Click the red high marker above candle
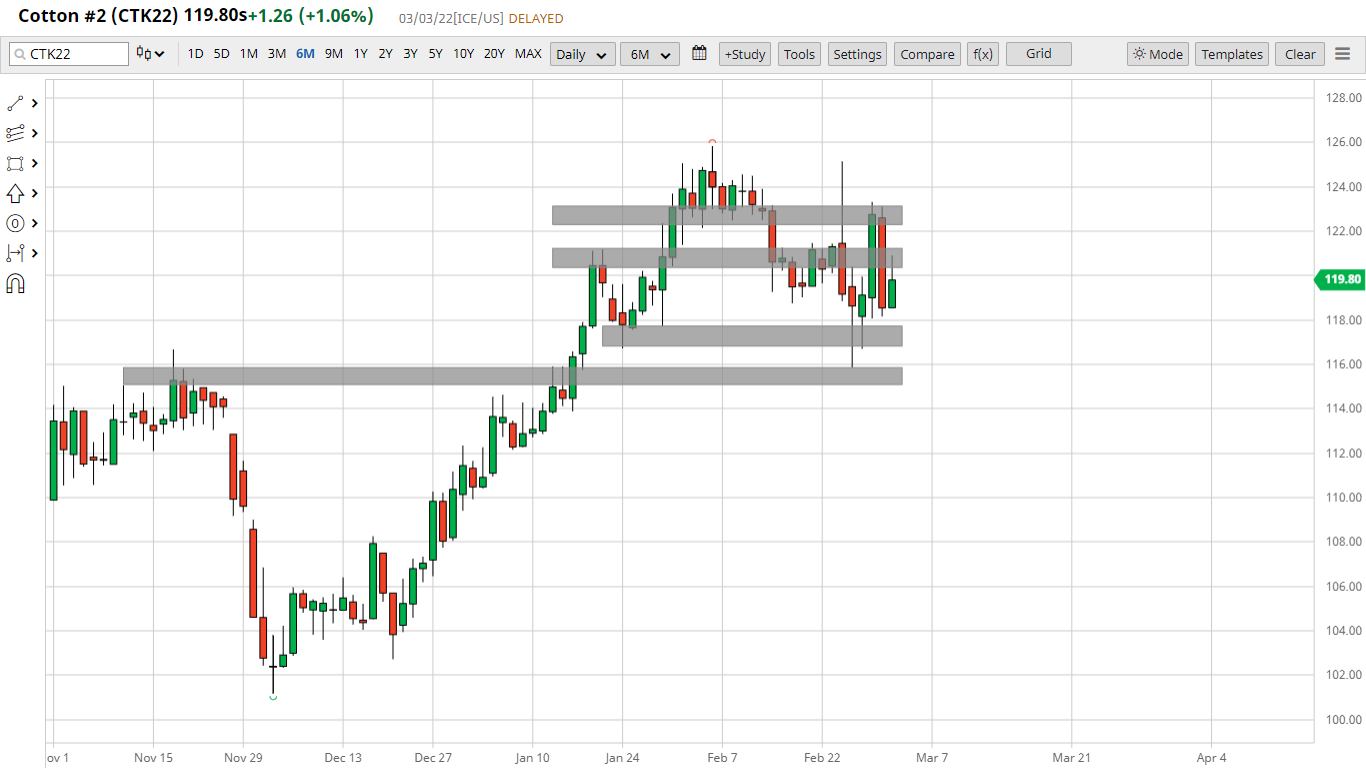Viewport: 1366px width, 768px height. 712,141
